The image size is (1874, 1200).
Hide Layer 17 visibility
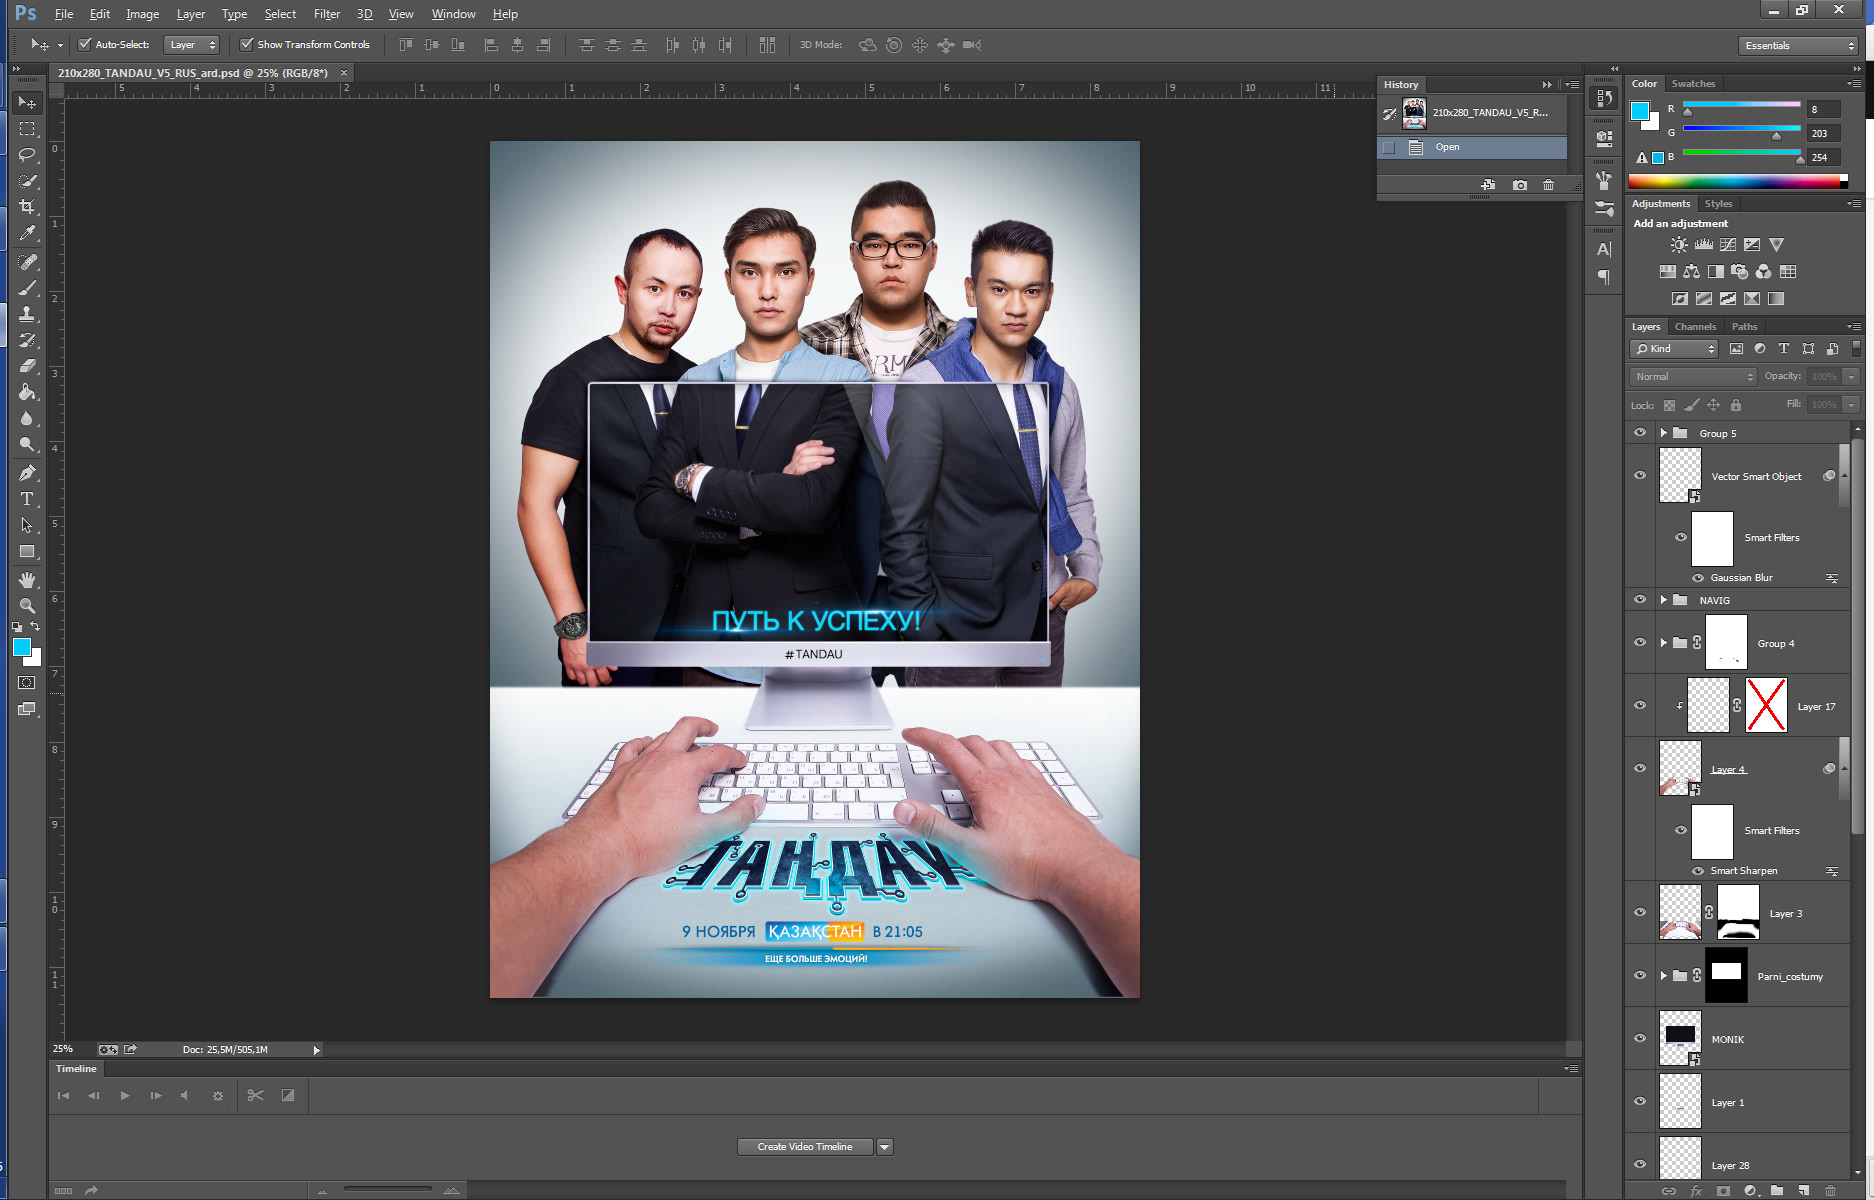click(1640, 706)
